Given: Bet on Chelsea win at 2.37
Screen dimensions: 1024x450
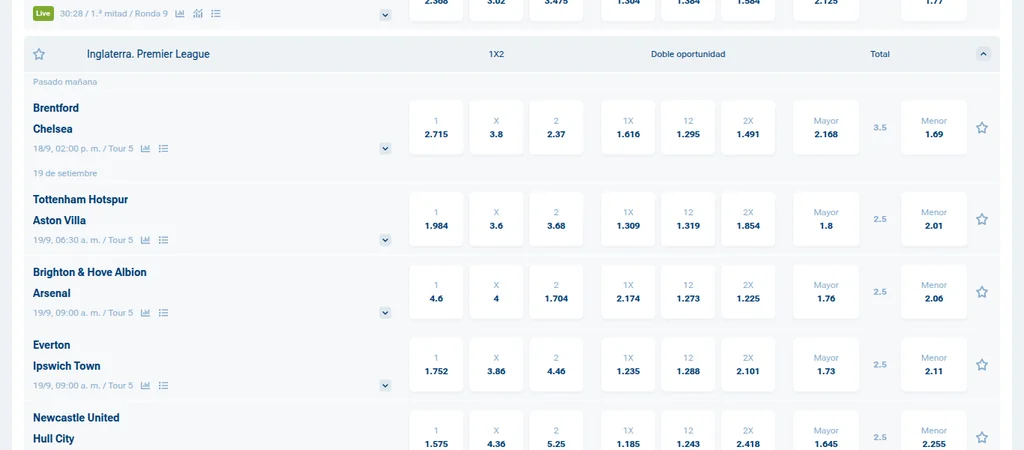Looking at the screenshot, I should [x=556, y=127].
